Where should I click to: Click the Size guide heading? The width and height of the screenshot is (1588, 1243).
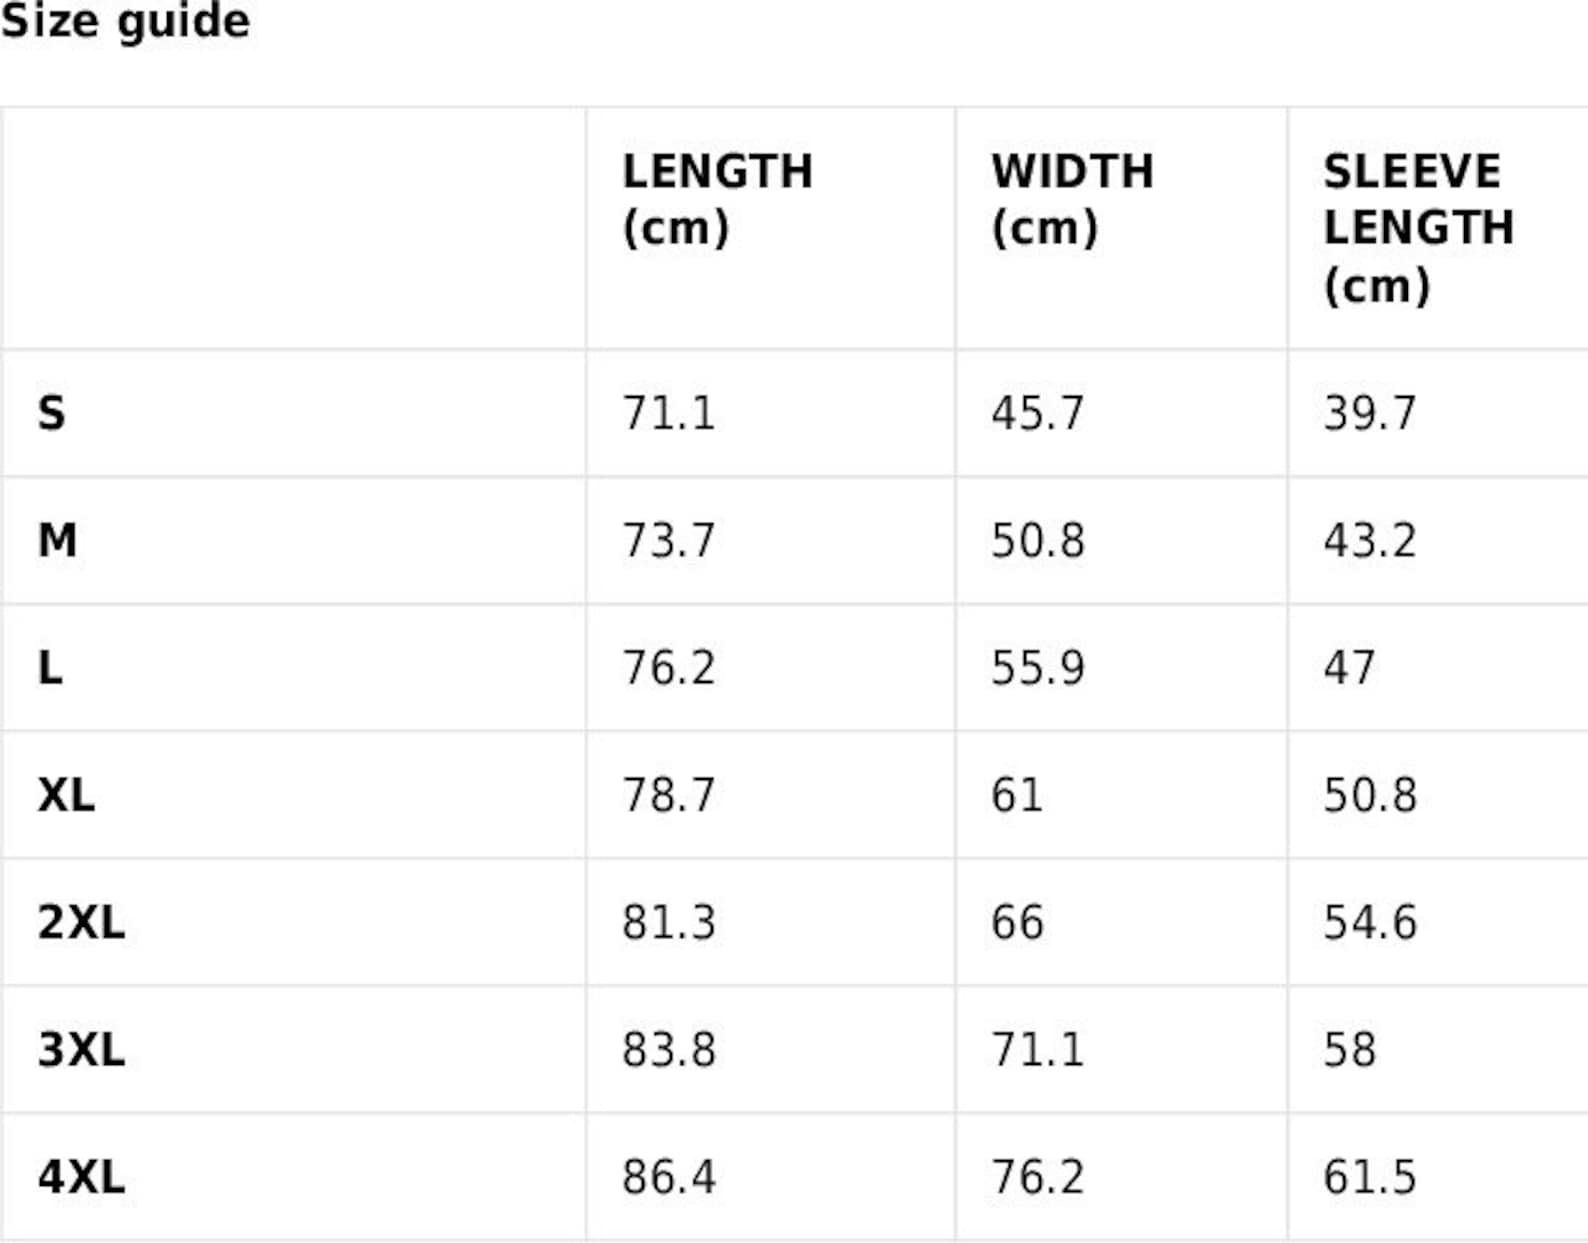pyautogui.click(x=125, y=20)
